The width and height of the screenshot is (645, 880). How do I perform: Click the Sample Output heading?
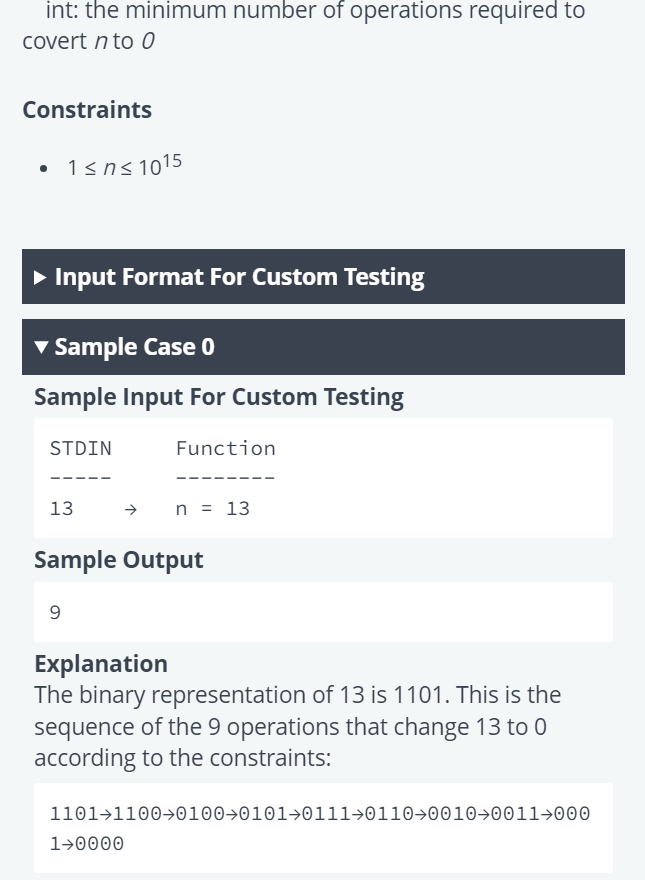[x=119, y=560]
